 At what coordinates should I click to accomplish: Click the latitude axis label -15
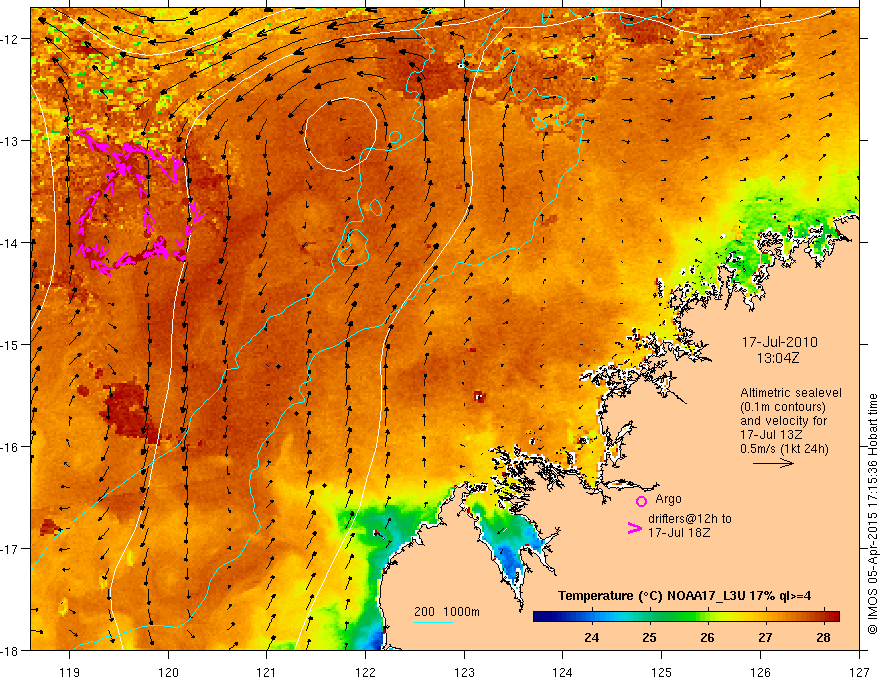[x=10, y=344]
